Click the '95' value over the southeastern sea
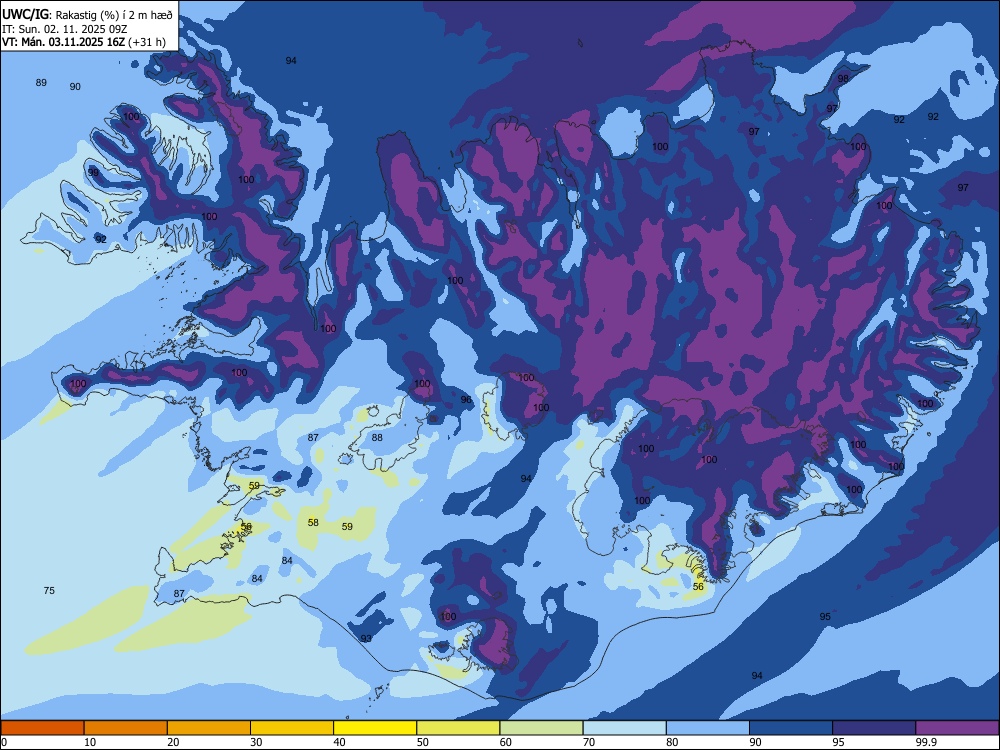This screenshot has width=1000, height=750. point(825,616)
